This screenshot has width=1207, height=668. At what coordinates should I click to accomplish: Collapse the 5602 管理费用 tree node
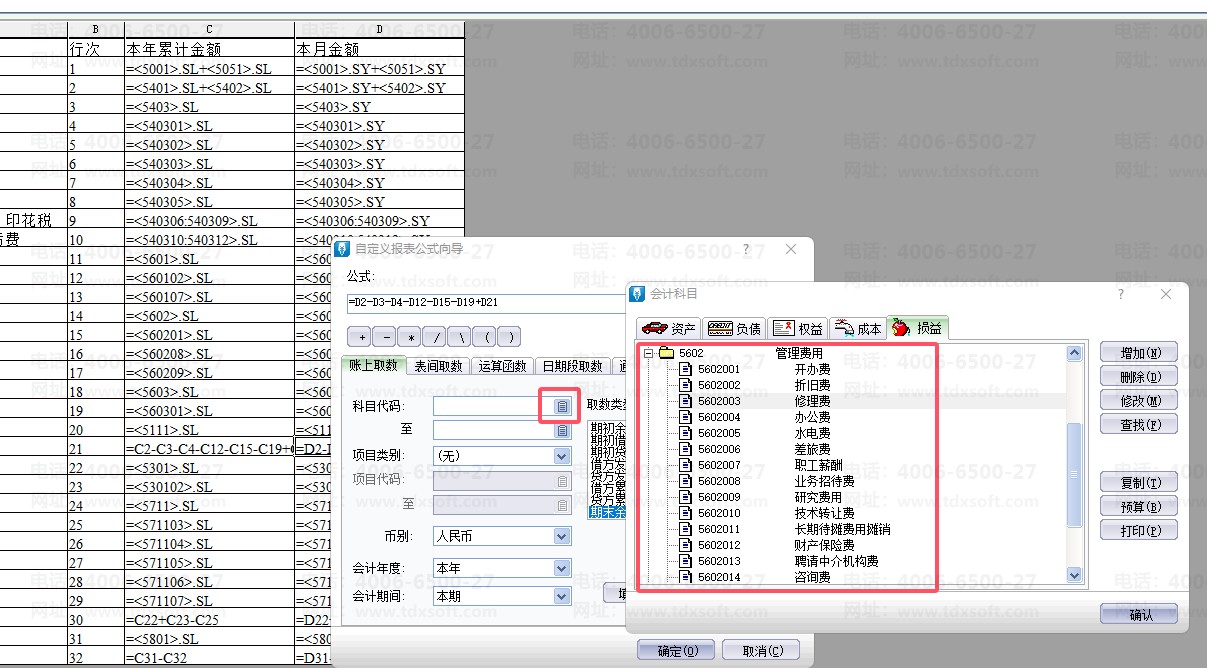tap(648, 353)
